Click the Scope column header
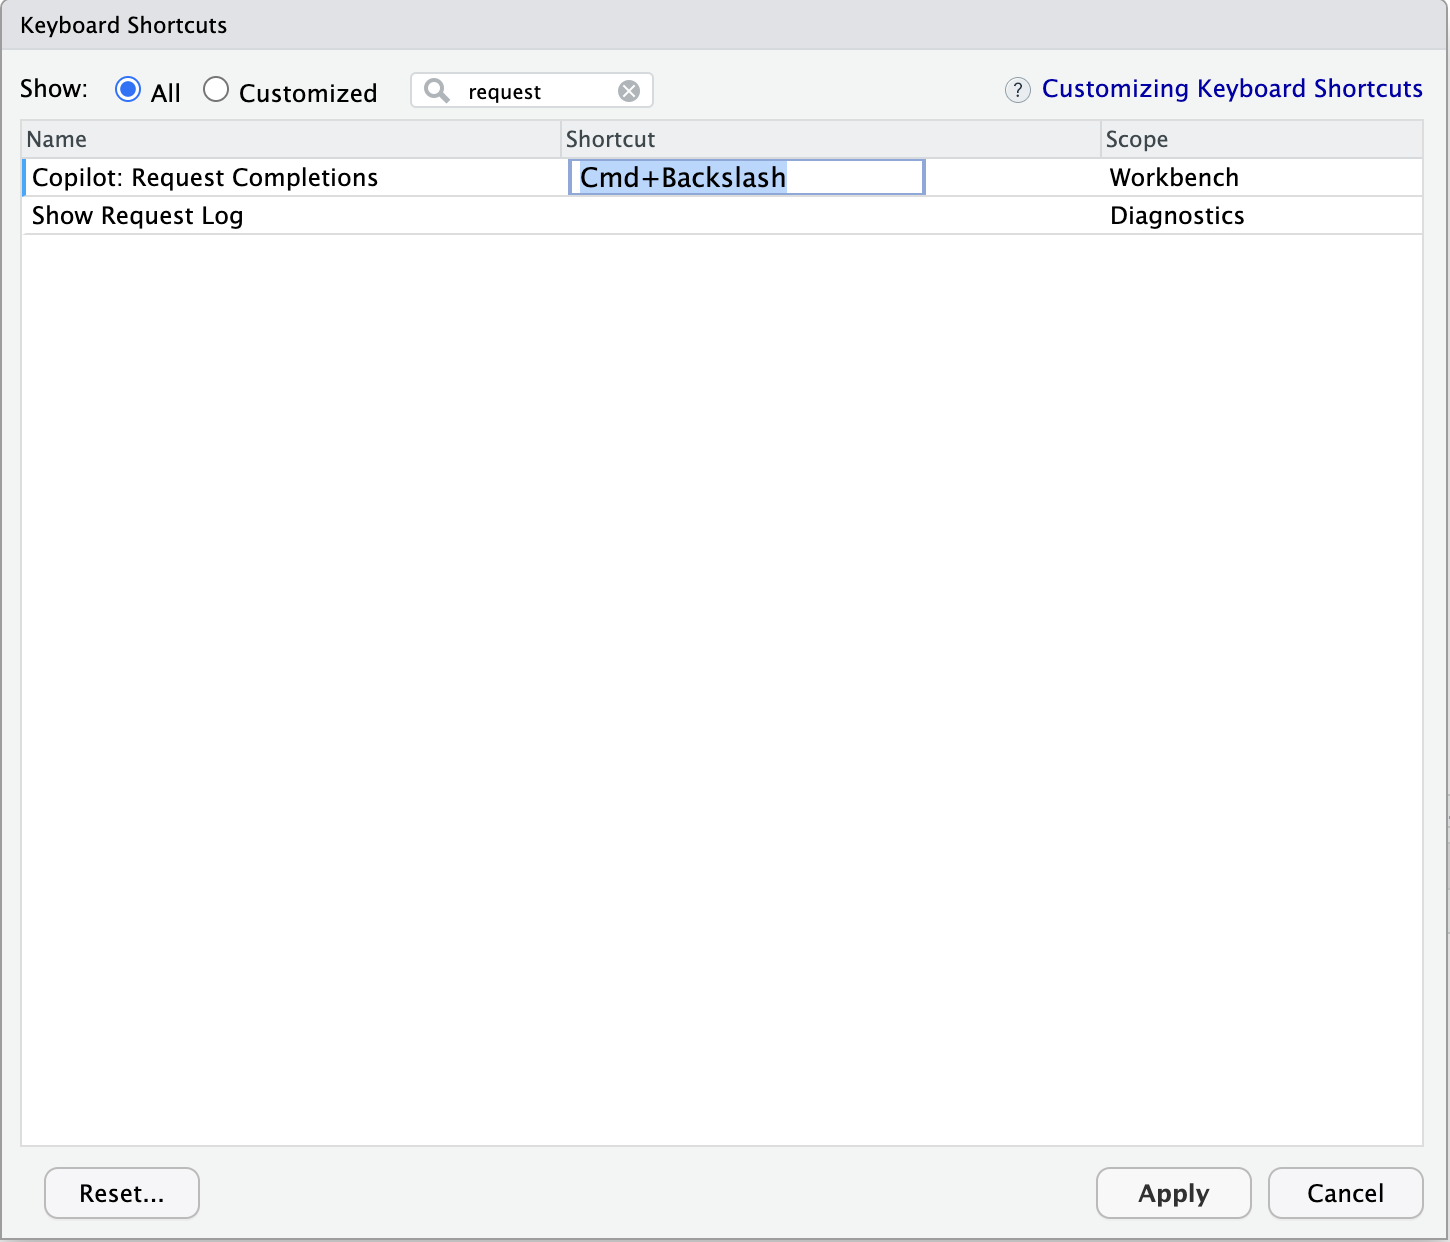Screen dimensions: 1450x1242 point(1261,139)
